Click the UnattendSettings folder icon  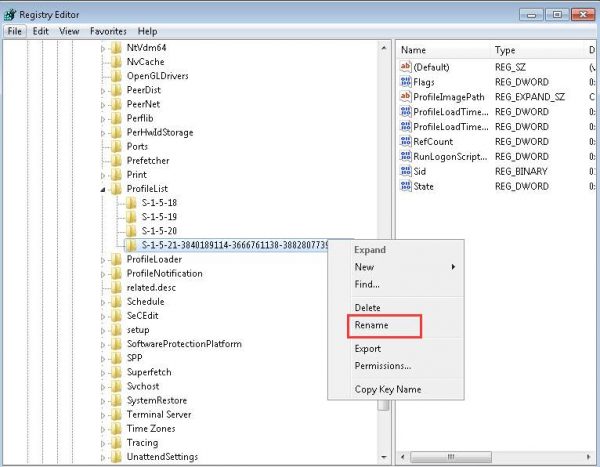116,457
